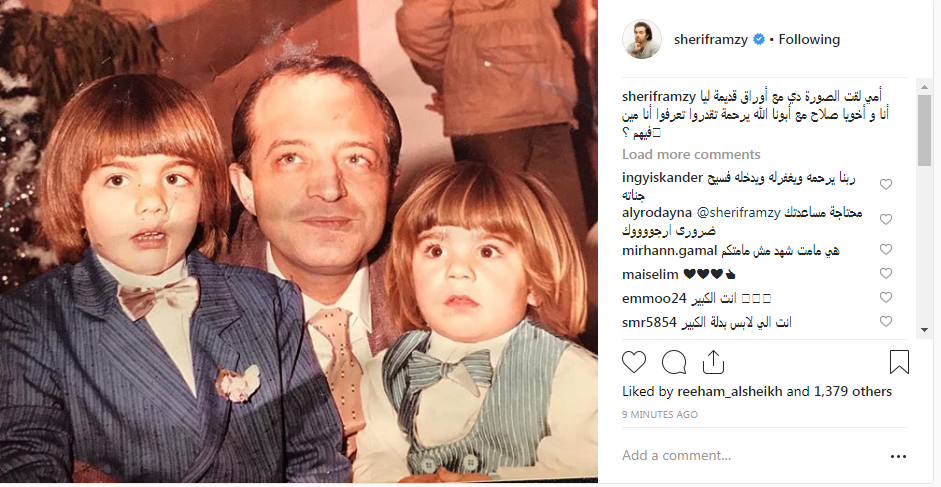Open the three dots more options menu
941x487 pixels.
[898, 456]
